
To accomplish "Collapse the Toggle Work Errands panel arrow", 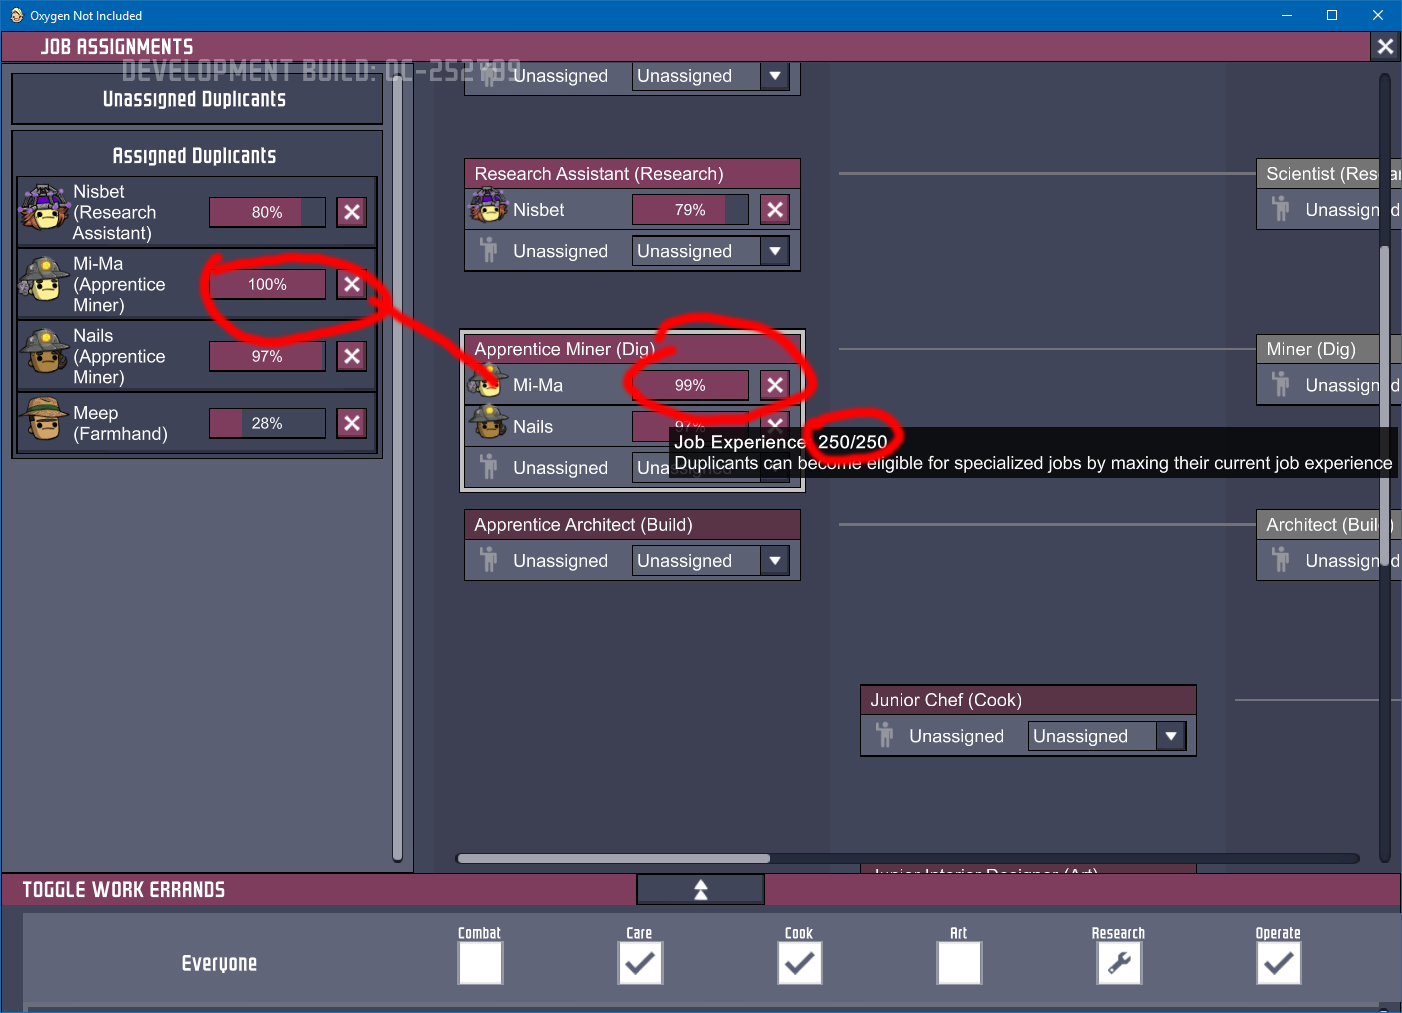I will [x=700, y=889].
